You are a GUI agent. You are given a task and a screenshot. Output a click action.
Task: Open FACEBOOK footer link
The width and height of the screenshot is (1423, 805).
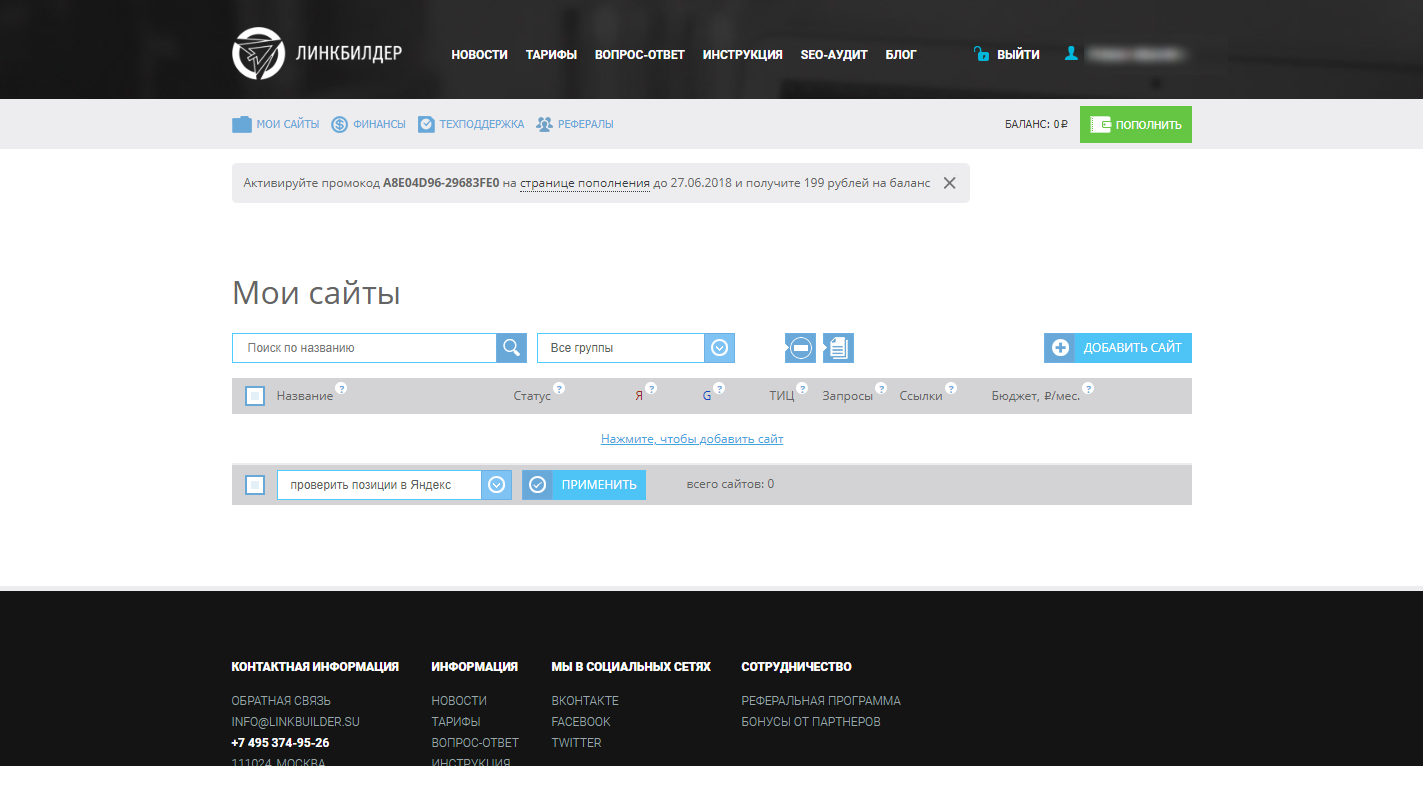pyautogui.click(x=581, y=722)
